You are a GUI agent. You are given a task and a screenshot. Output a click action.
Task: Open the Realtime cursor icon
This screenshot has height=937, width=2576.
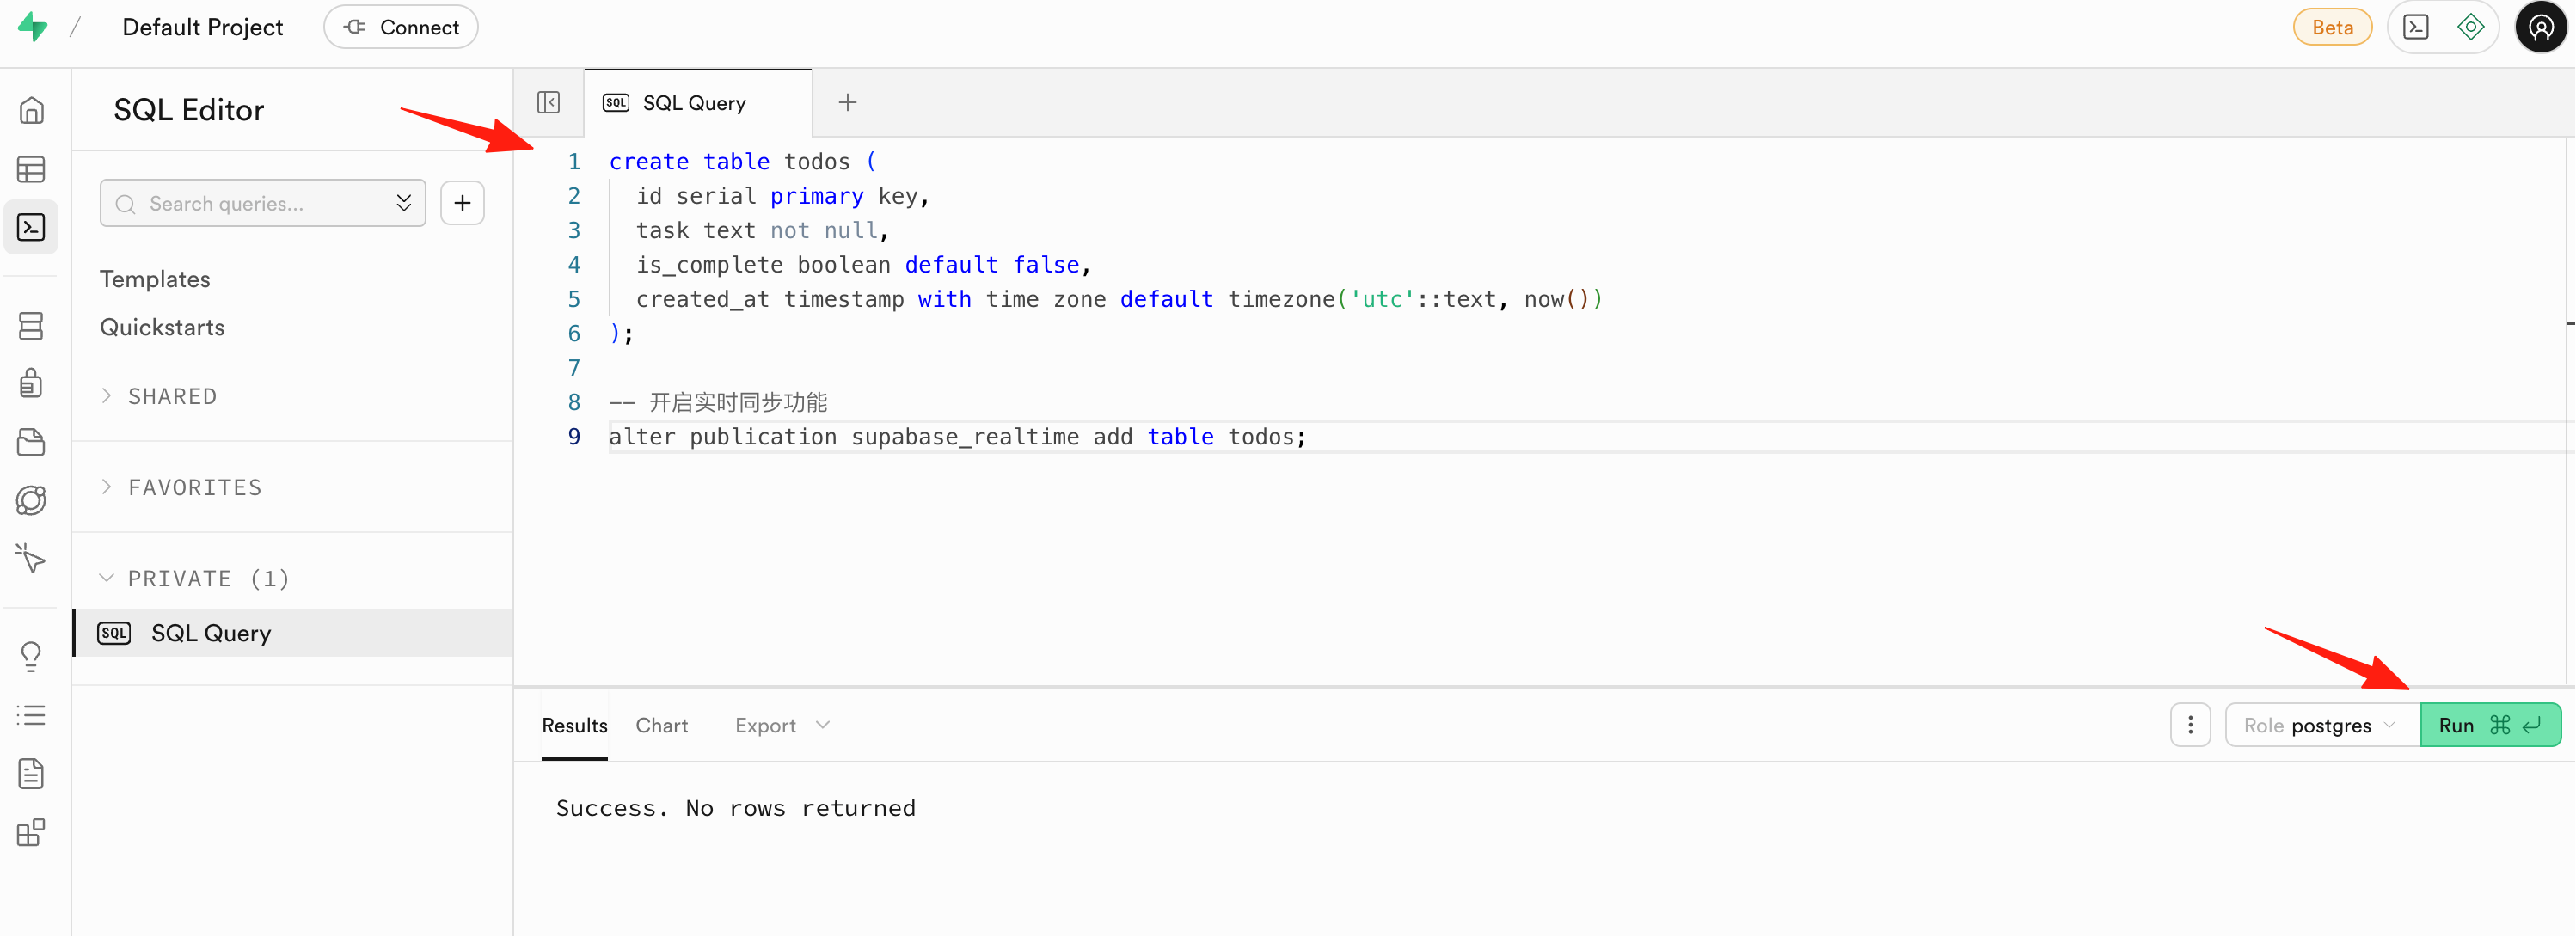32,558
